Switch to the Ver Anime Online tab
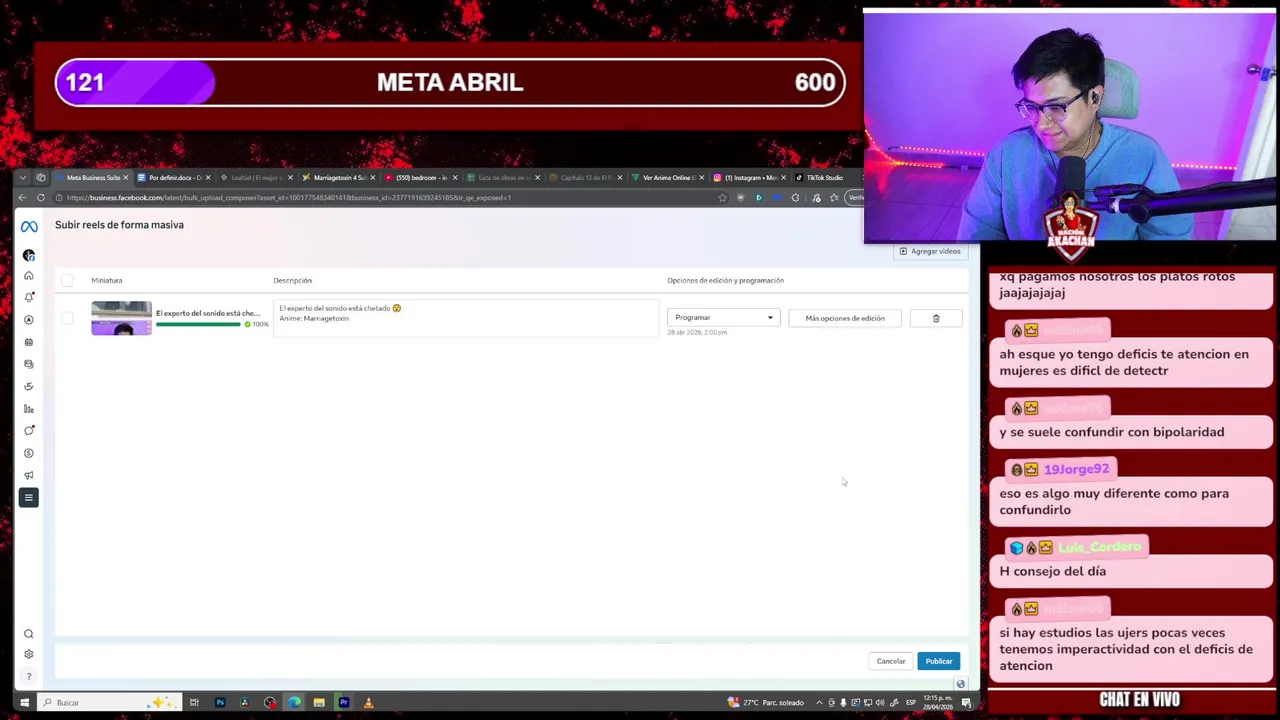The height and width of the screenshot is (720, 1280). [x=668, y=177]
